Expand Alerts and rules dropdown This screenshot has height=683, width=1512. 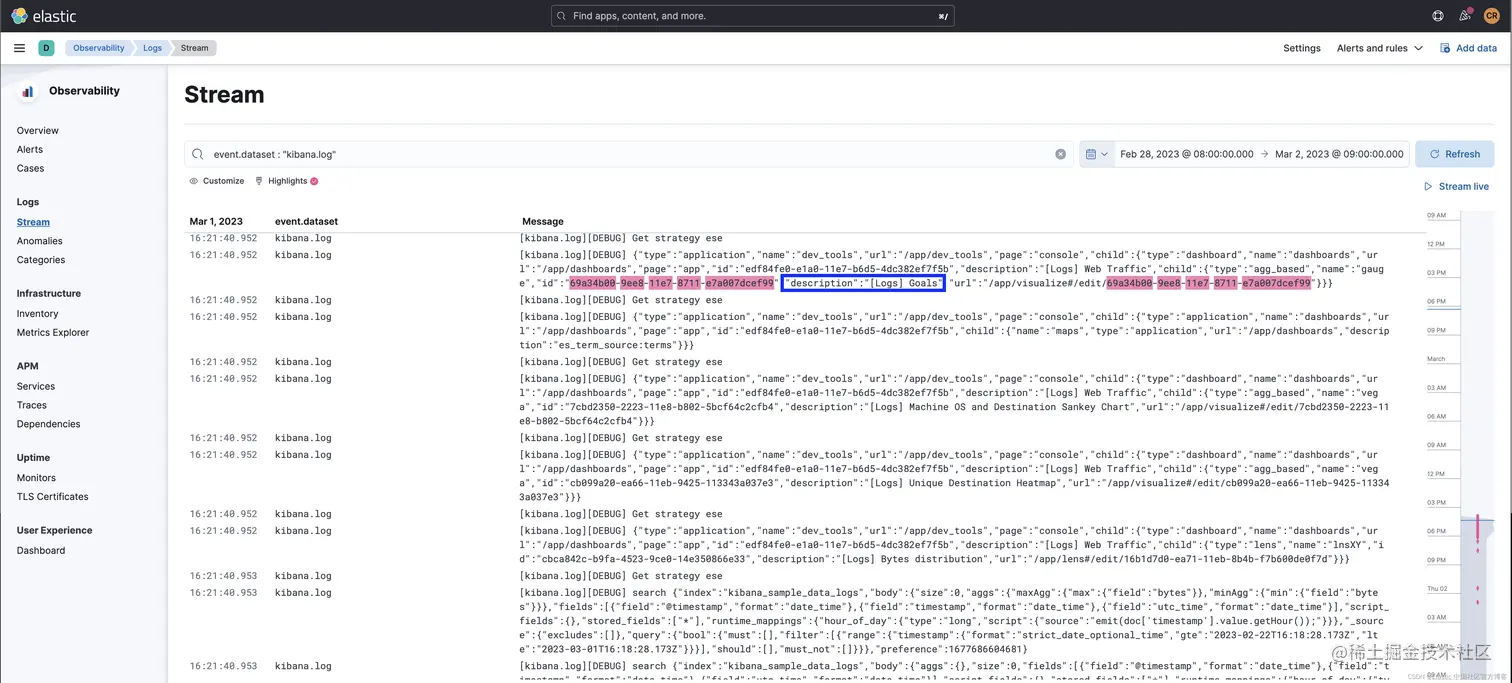[x=1379, y=48]
